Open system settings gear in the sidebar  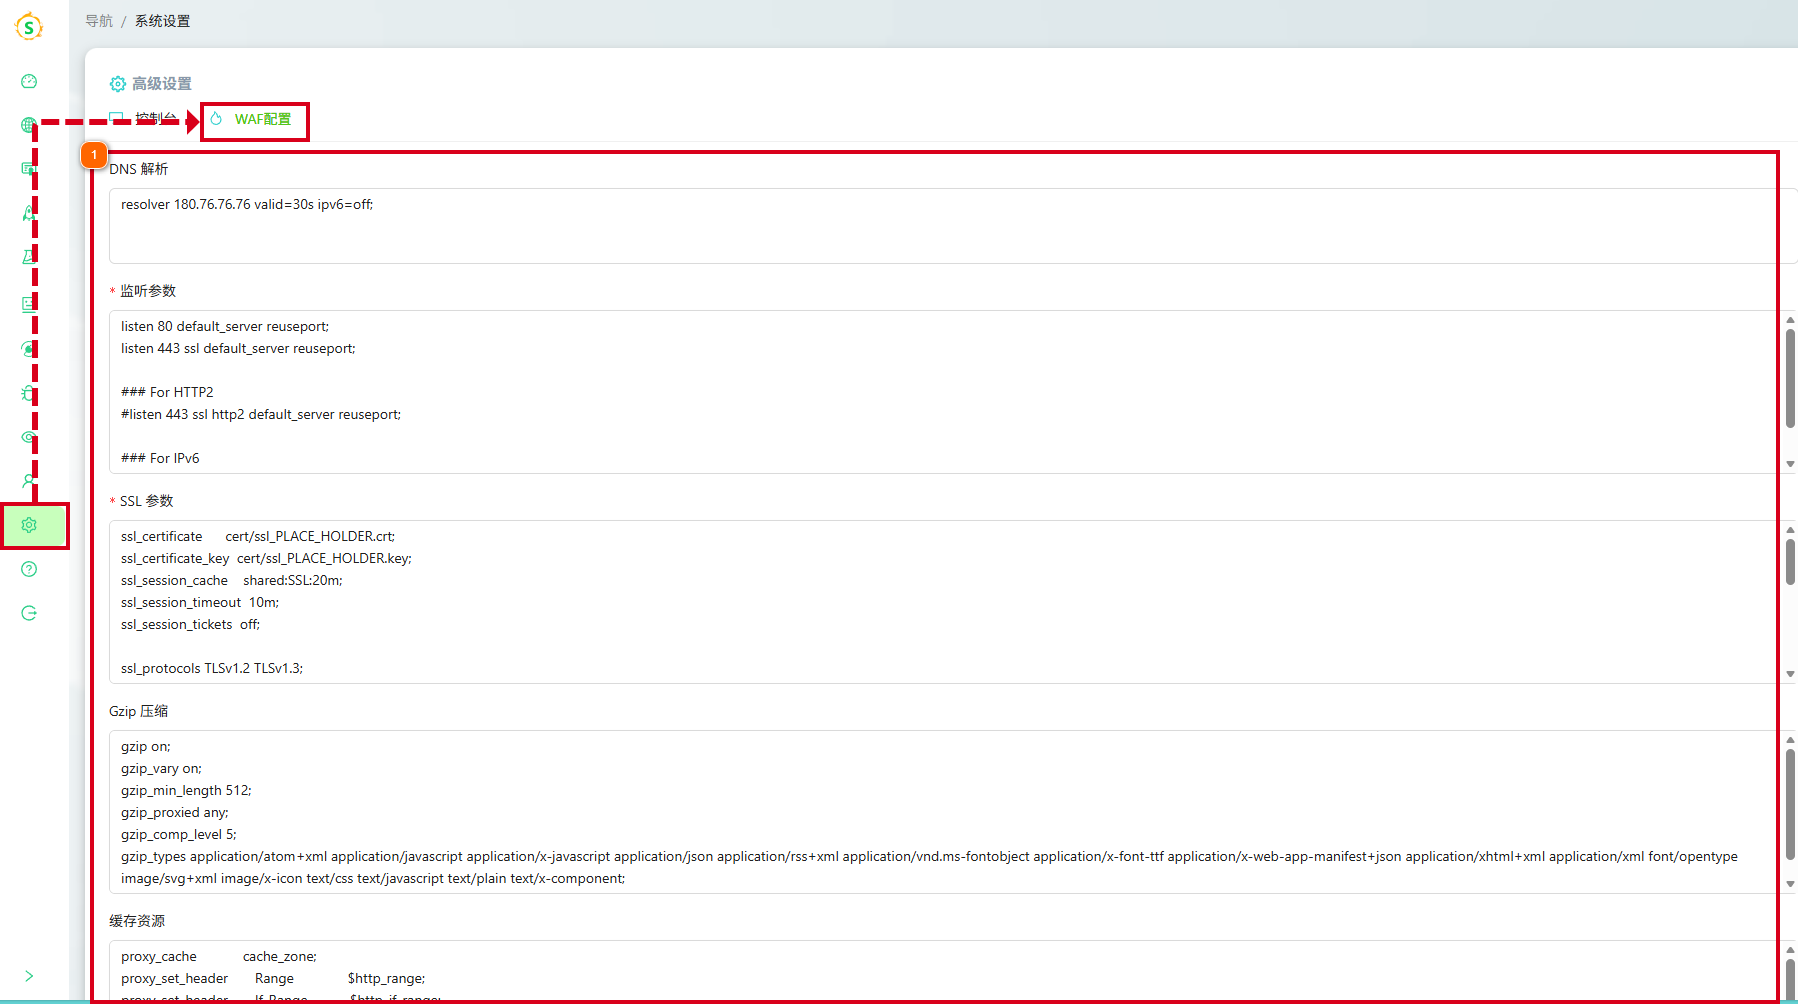29,525
